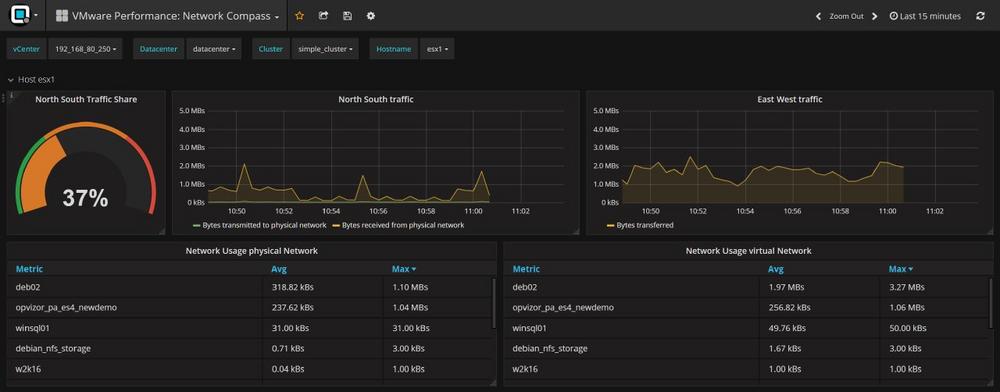This screenshot has height=392, width=1000.
Task: Click the 37% gauge value
Action: [x=85, y=198]
